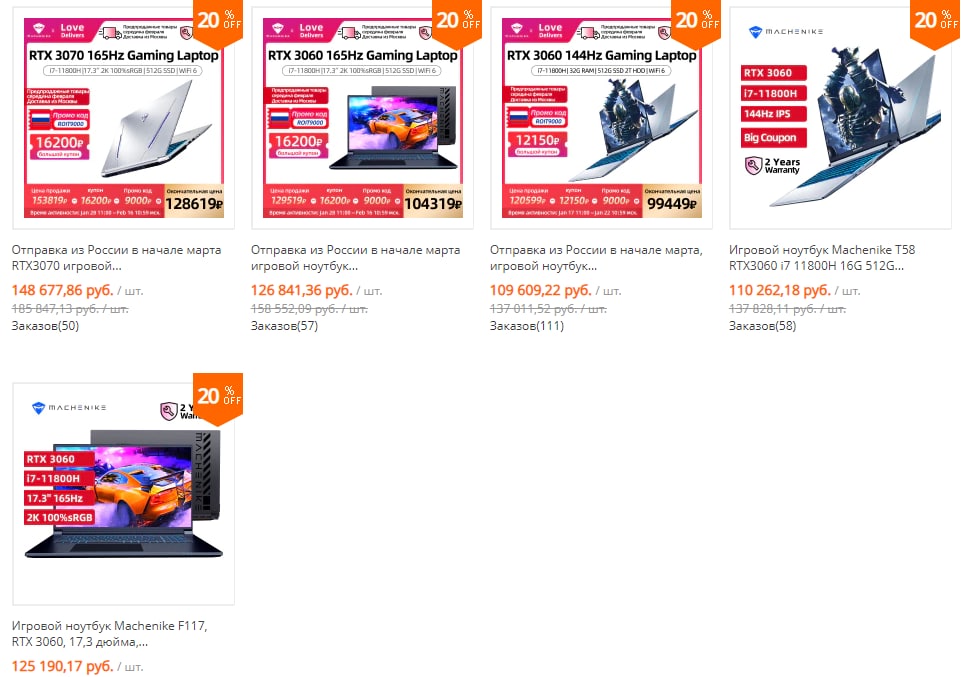The image size is (966, 677).
Task: Click price 125 190,17 руб.
Action: (62, 666)
